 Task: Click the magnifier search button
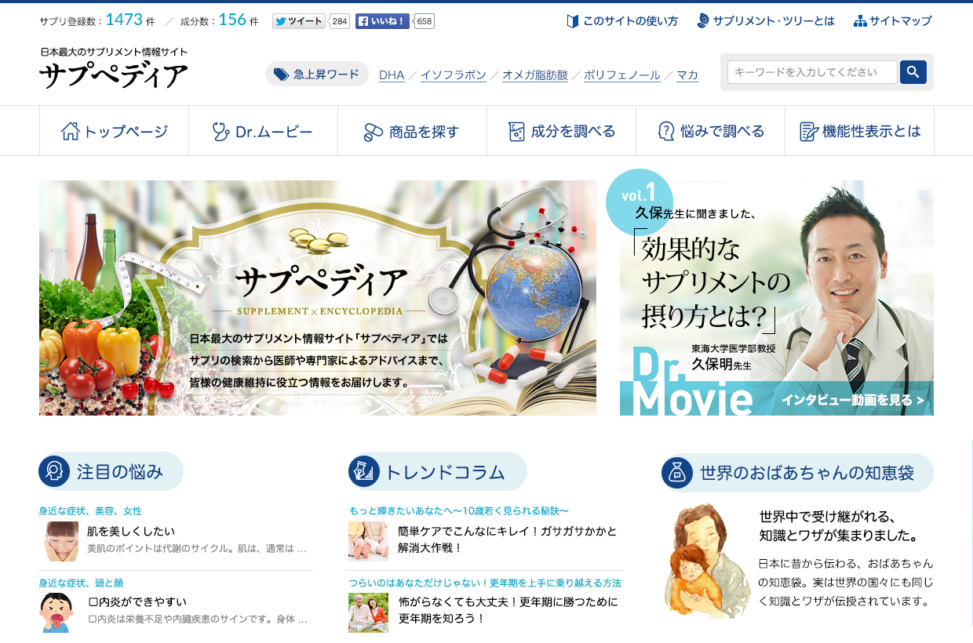coord(912,72)
